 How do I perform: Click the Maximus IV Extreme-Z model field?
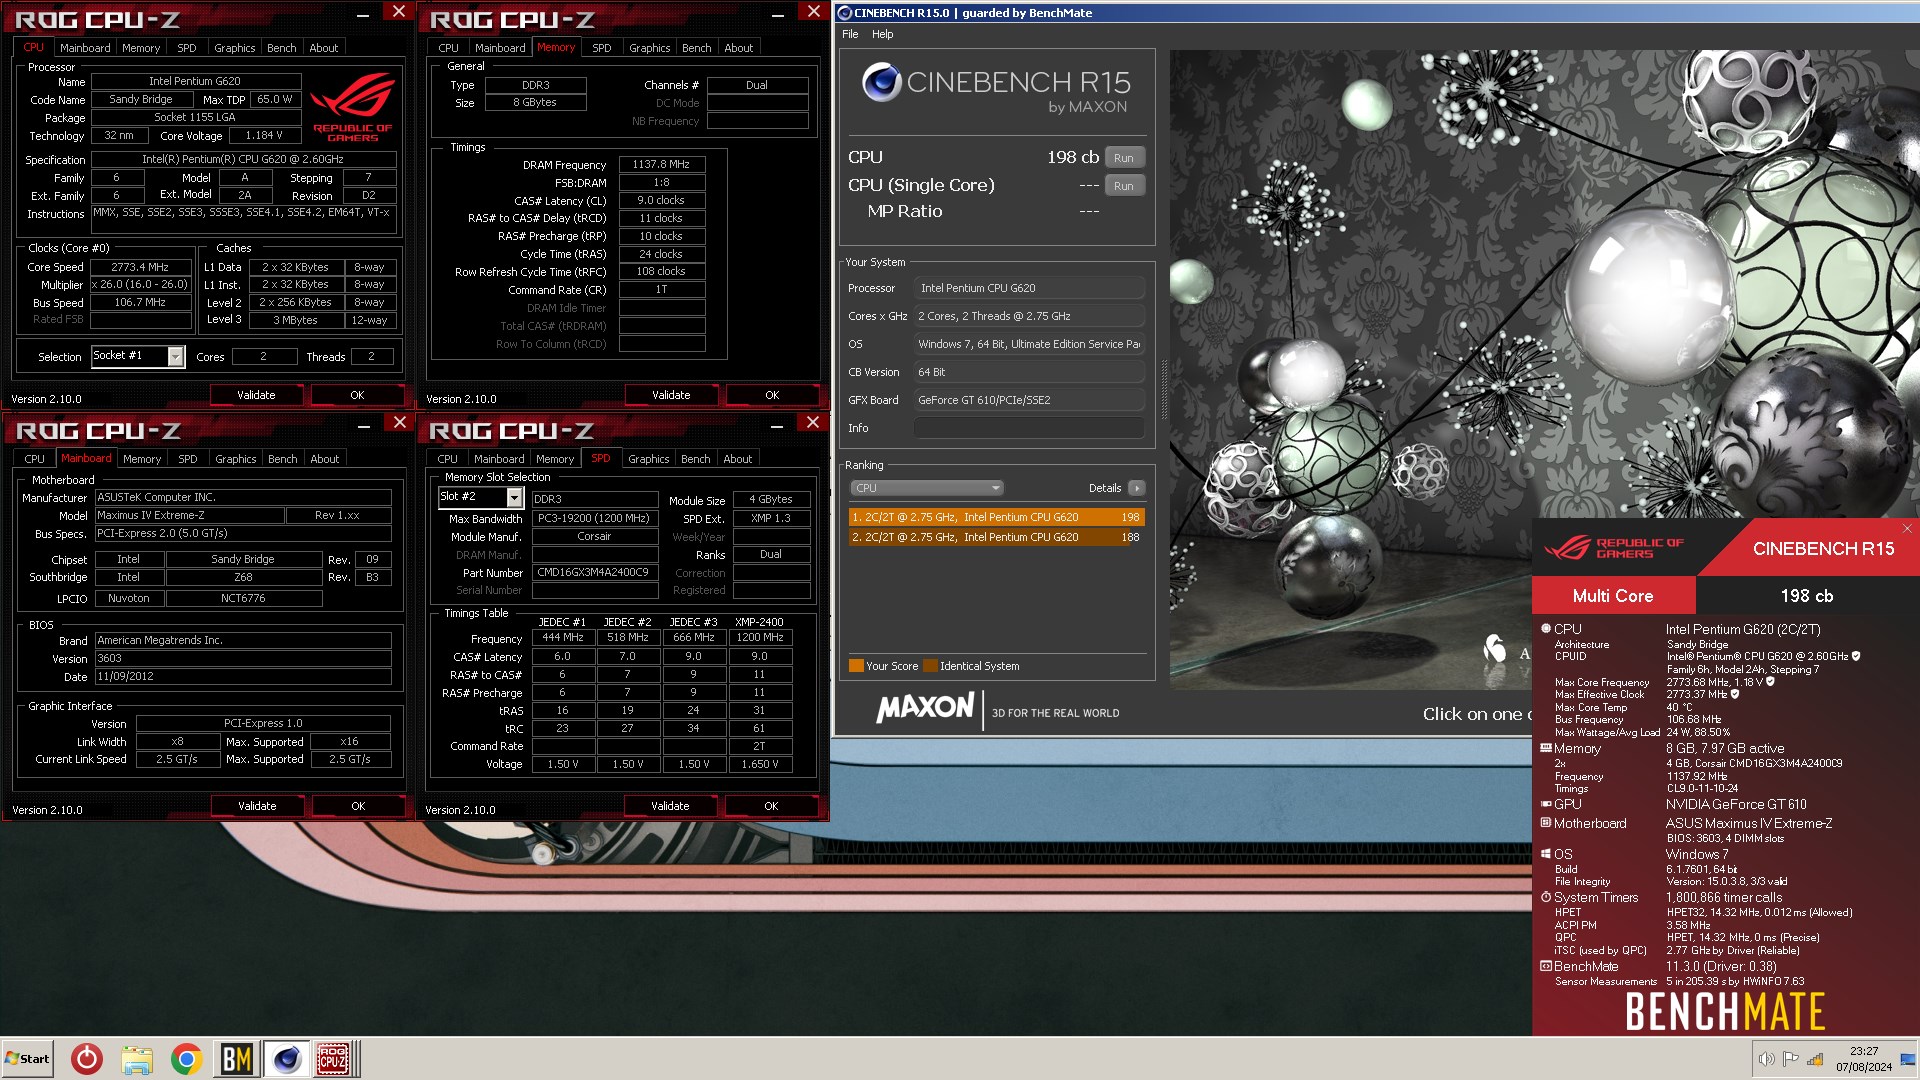[190, 515]
